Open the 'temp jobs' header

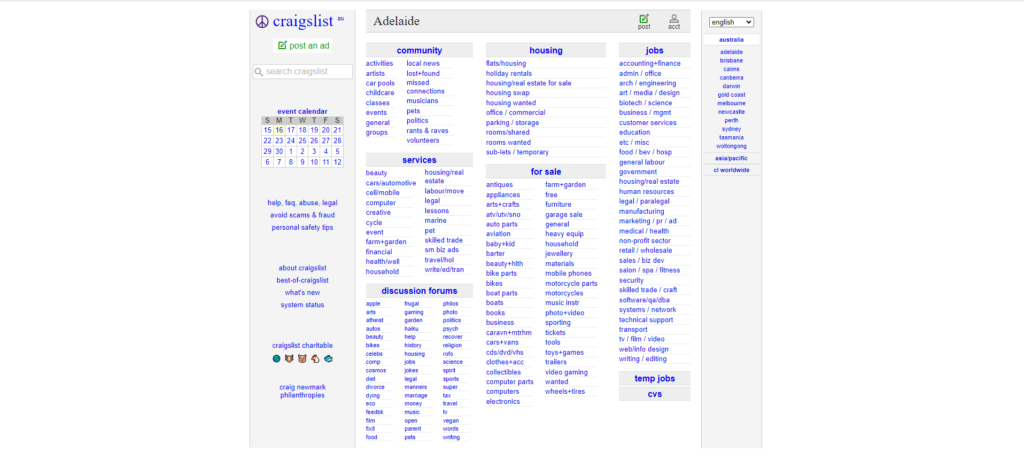(654, 379)
